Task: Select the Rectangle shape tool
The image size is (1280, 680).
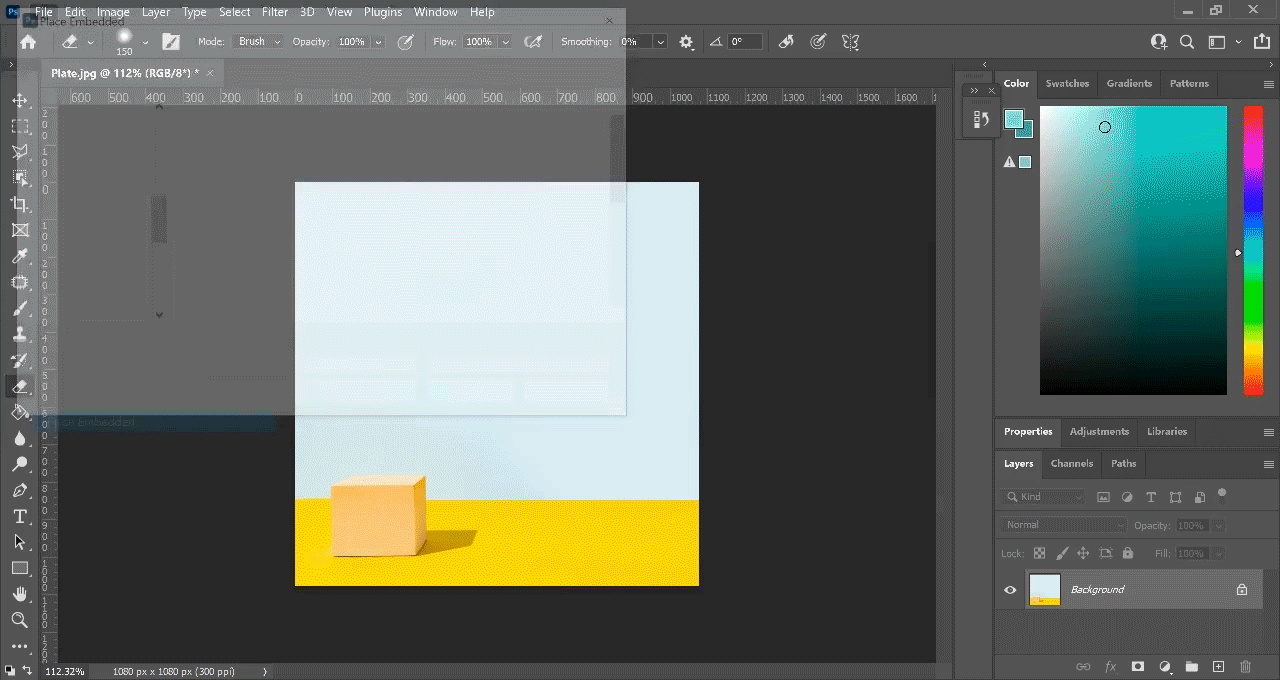Action: point(20,568)
